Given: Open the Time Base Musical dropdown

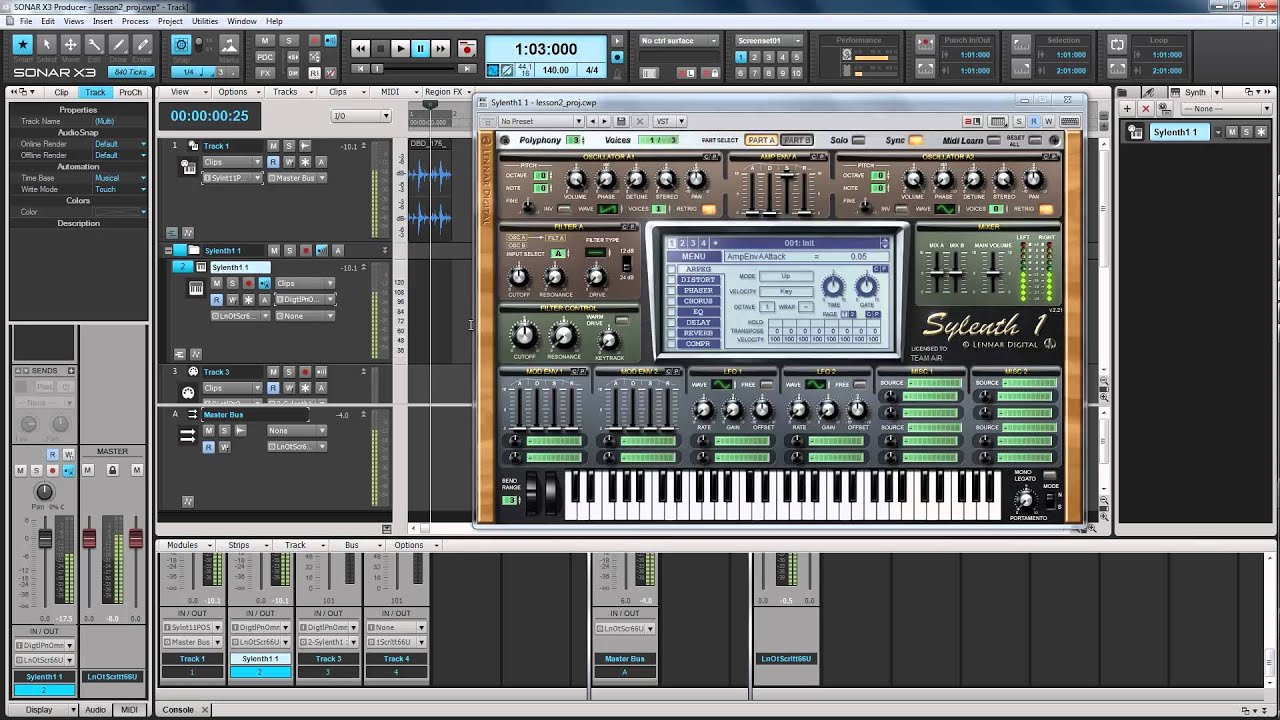Looking at the screenshot, I should pyautogui.click(x=121, y=178).
